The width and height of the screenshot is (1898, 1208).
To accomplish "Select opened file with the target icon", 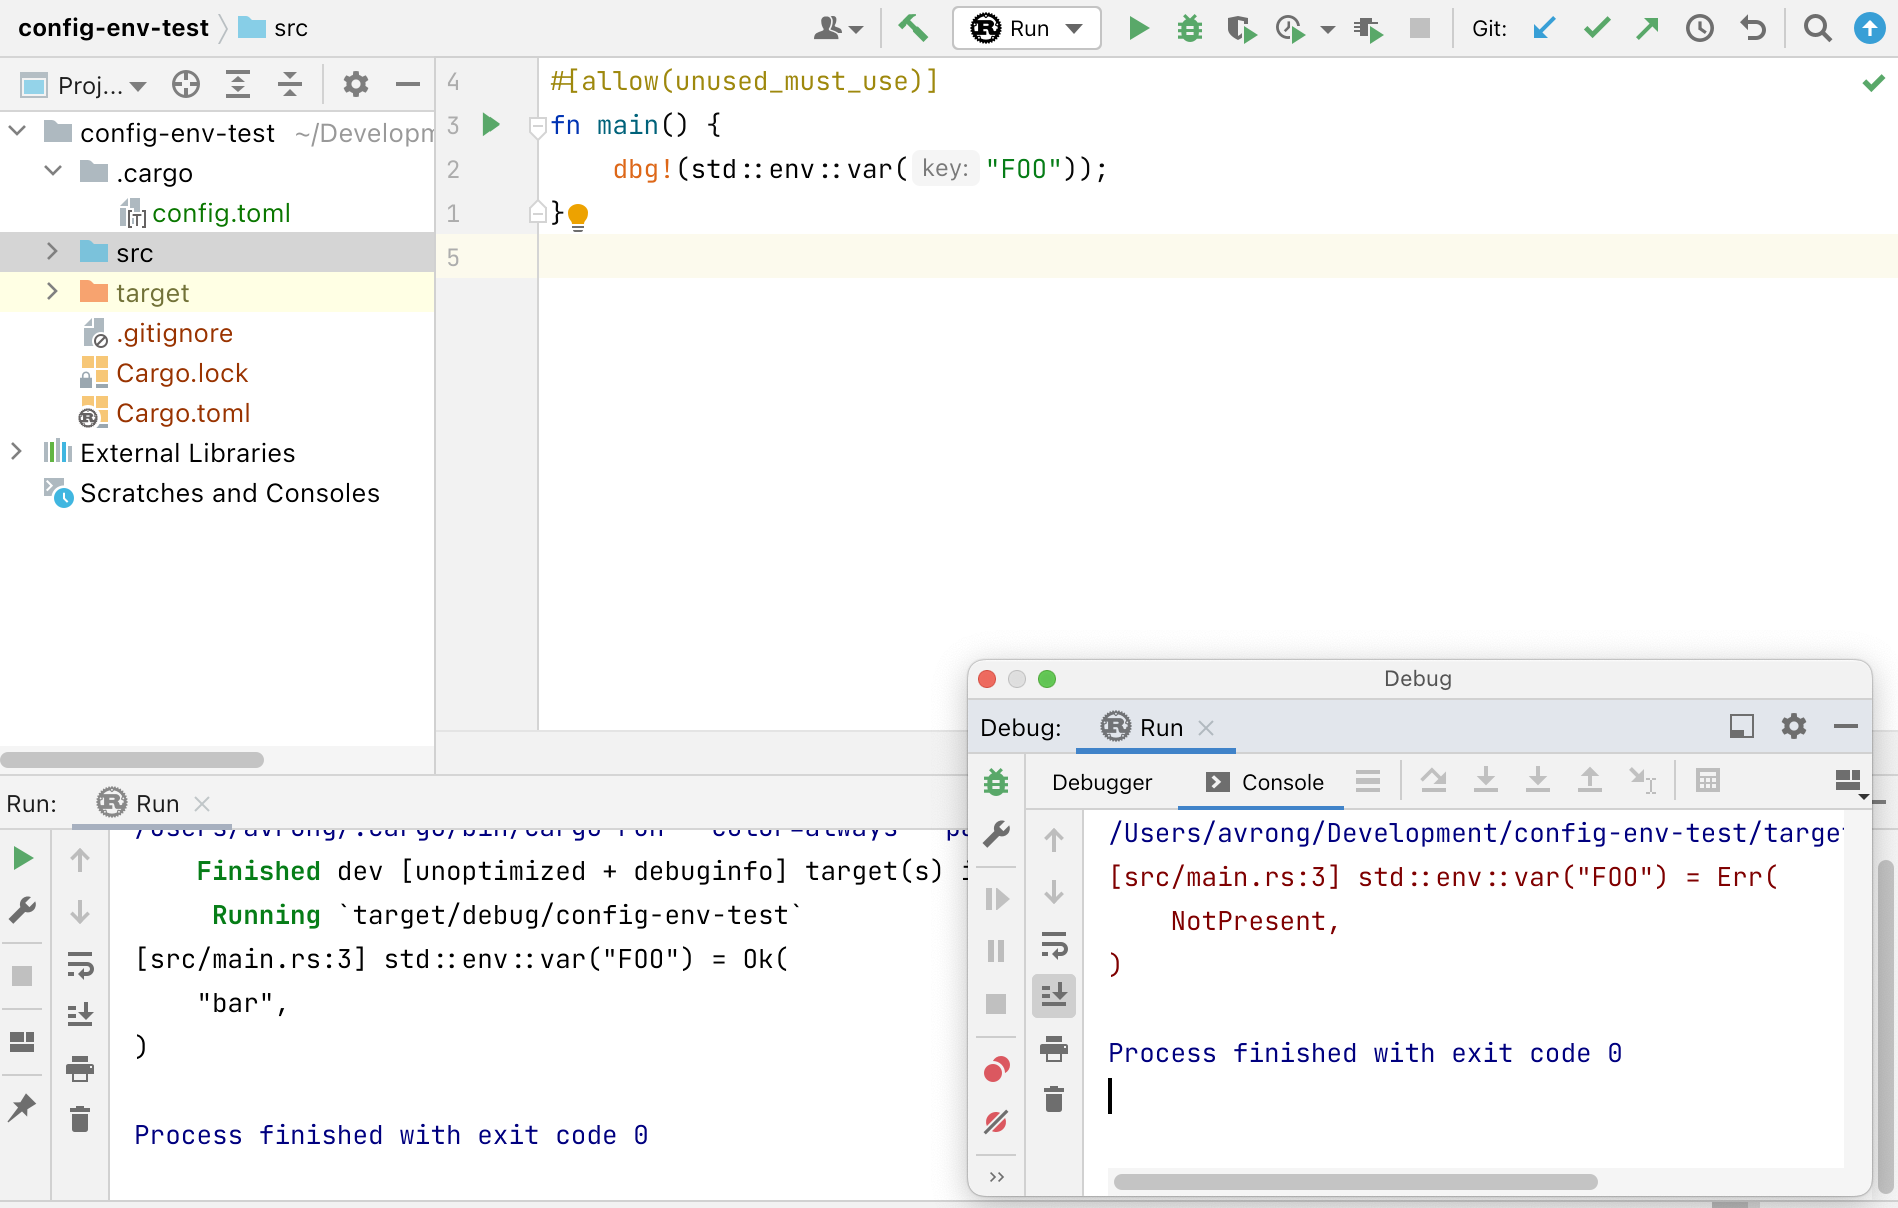I will pyautogui.click(x=186, y=85).
